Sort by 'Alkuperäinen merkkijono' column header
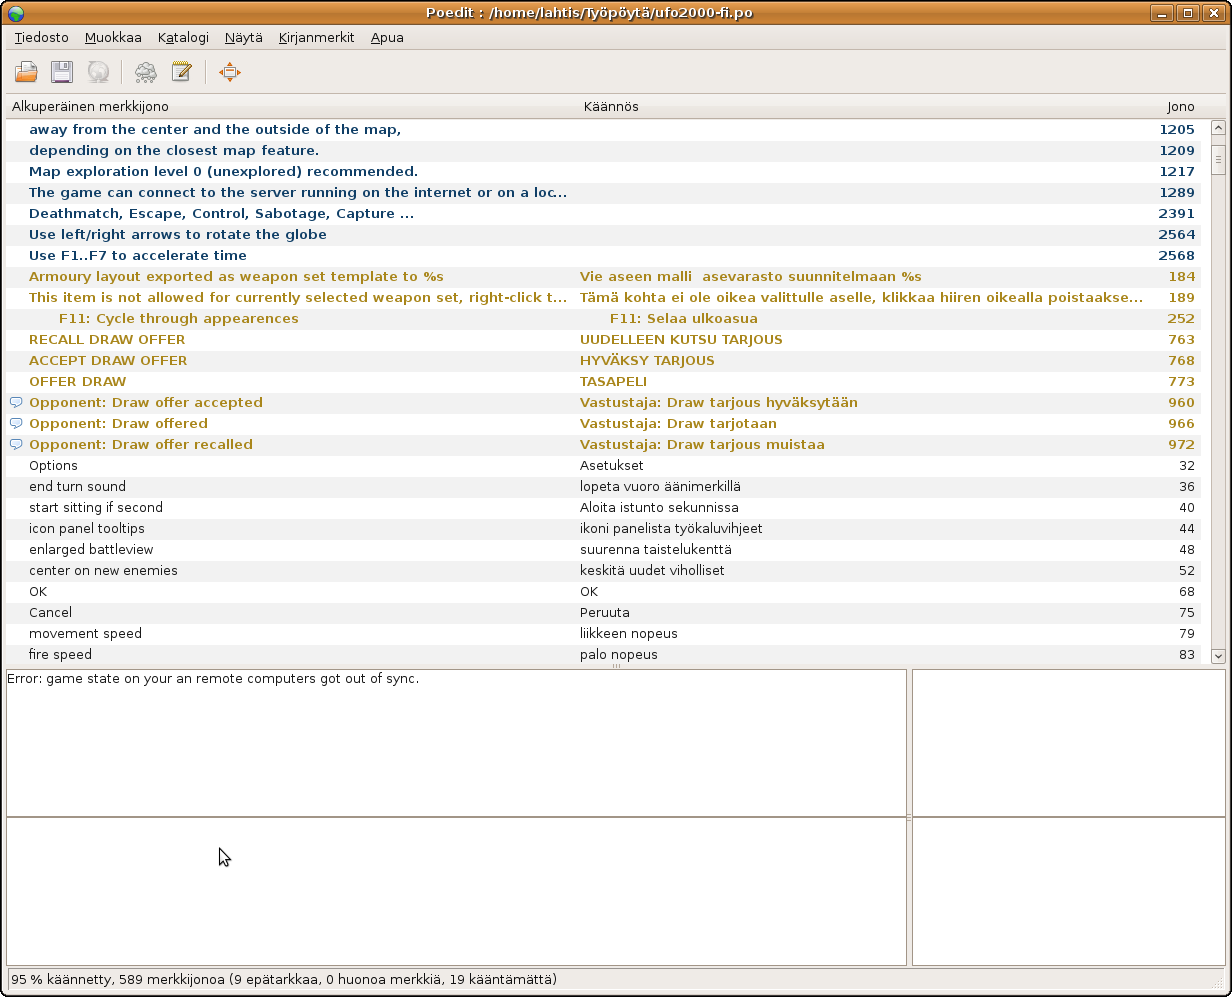 (90, 106)
